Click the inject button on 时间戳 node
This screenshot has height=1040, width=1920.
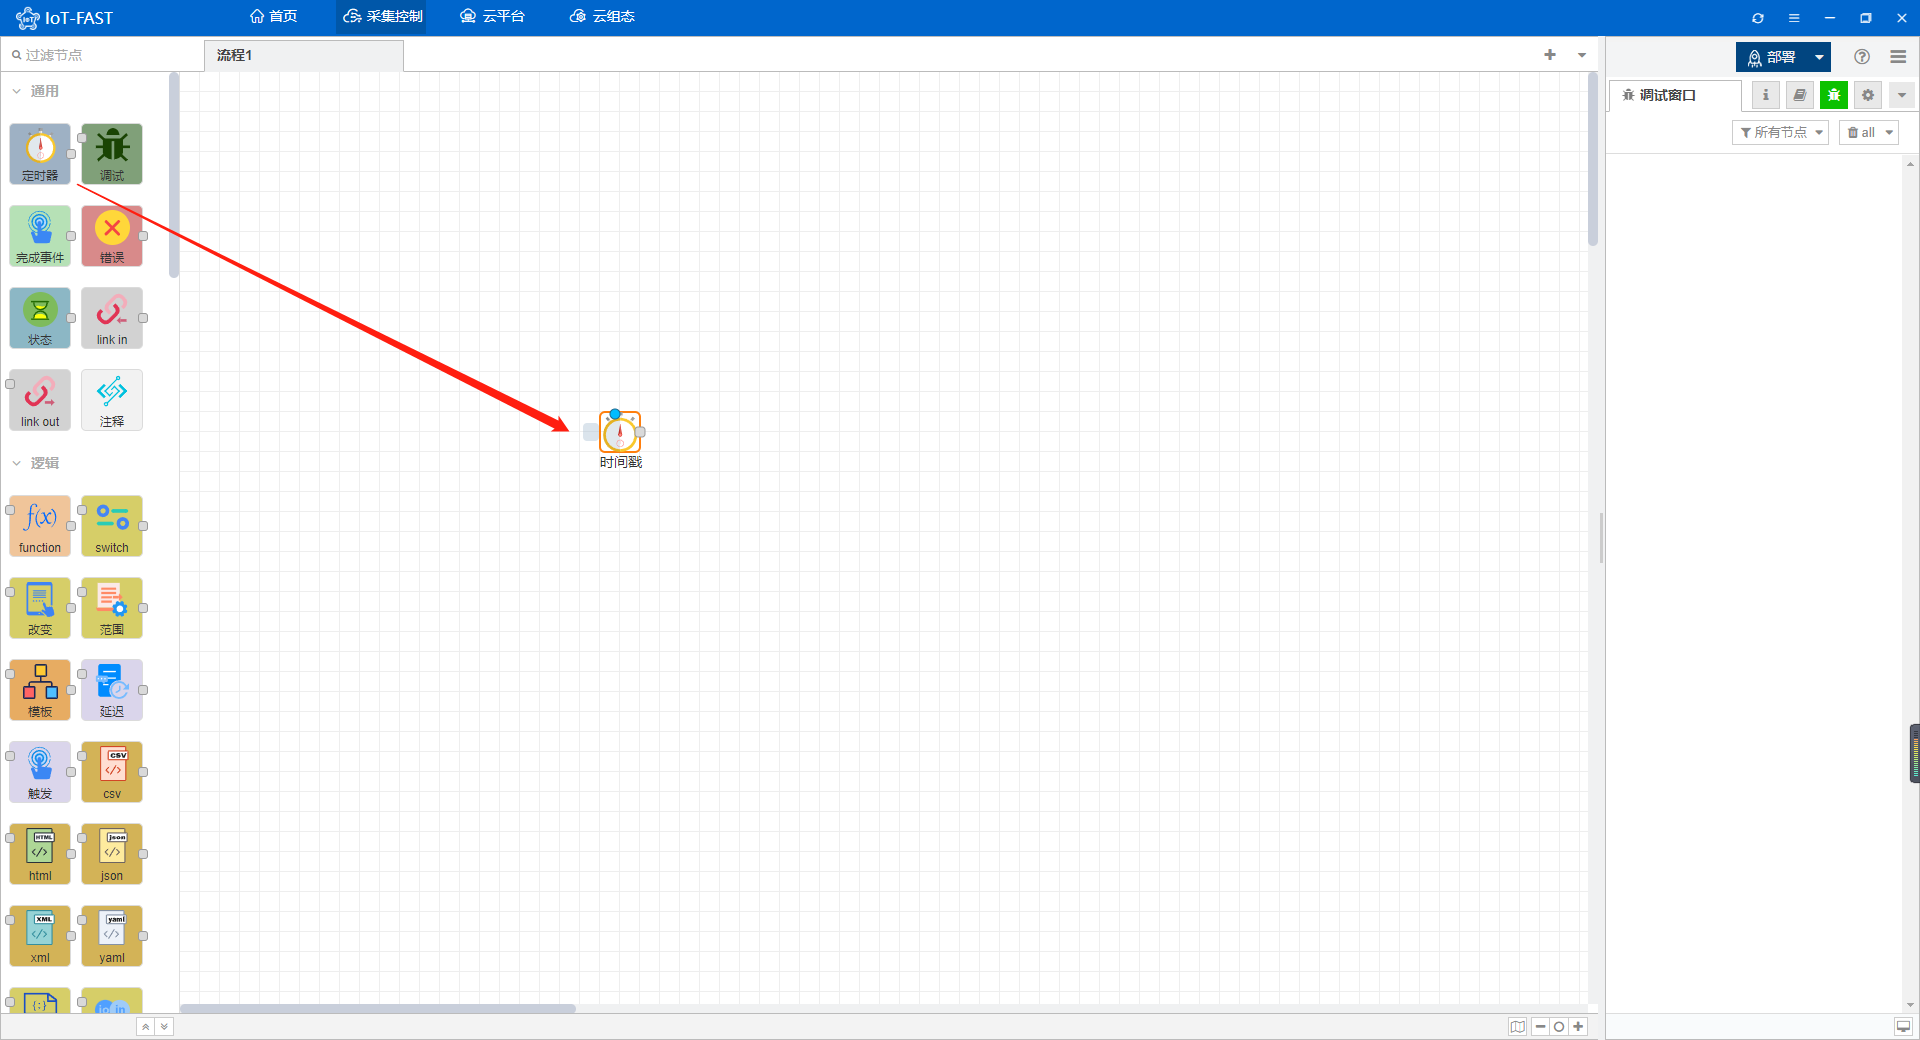pyautogui.click(x=591, y=433)
